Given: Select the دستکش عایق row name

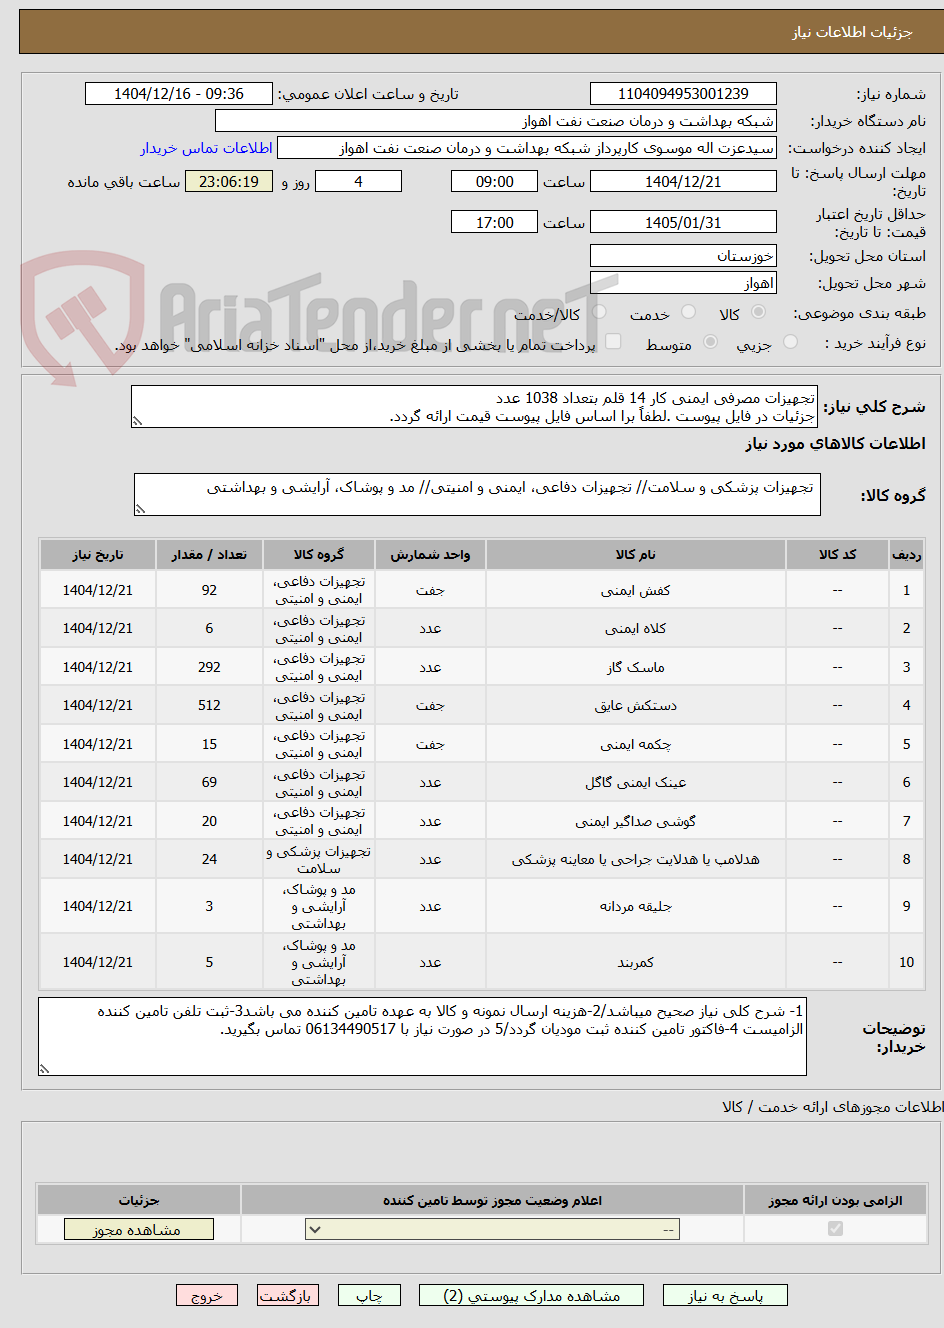Looking at the screenshot, I should (x=635, y=705).
